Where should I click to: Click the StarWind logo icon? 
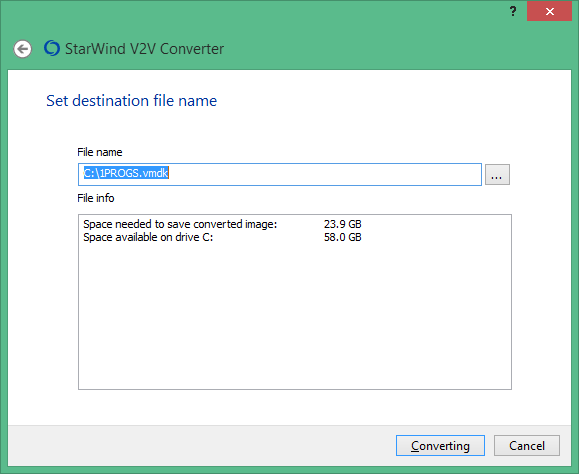[52, 48]
